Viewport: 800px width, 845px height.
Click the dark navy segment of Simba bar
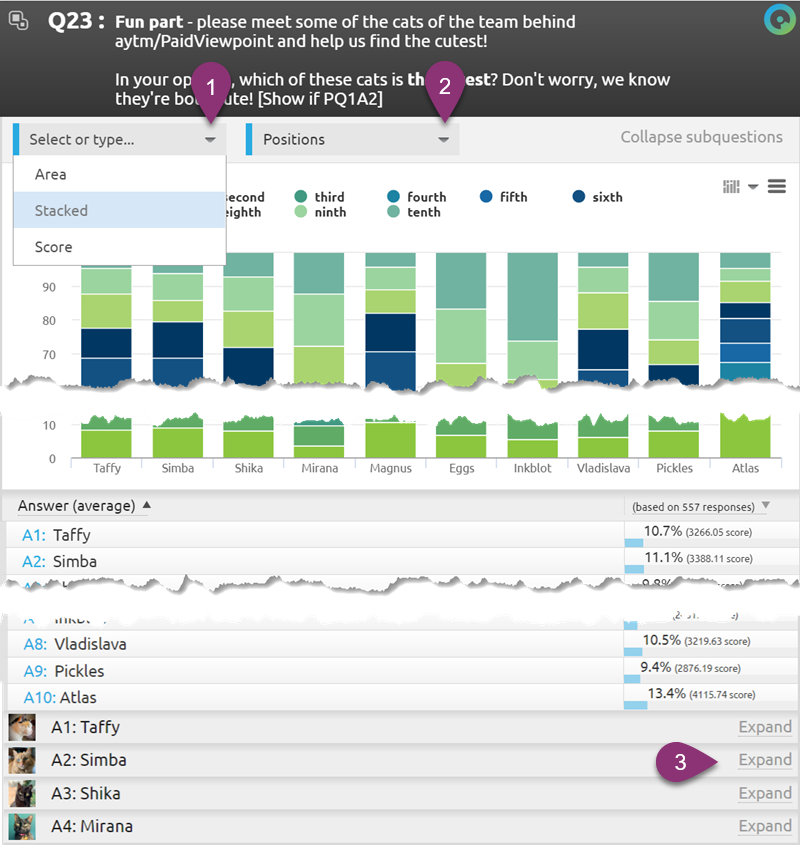tap(178, 340)
